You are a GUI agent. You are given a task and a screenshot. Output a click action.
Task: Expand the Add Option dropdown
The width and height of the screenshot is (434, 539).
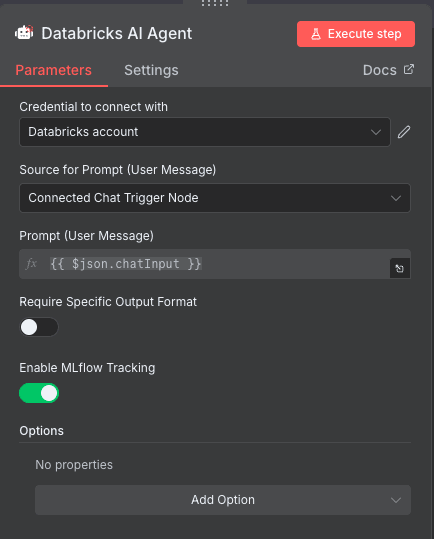coord(223,500)
